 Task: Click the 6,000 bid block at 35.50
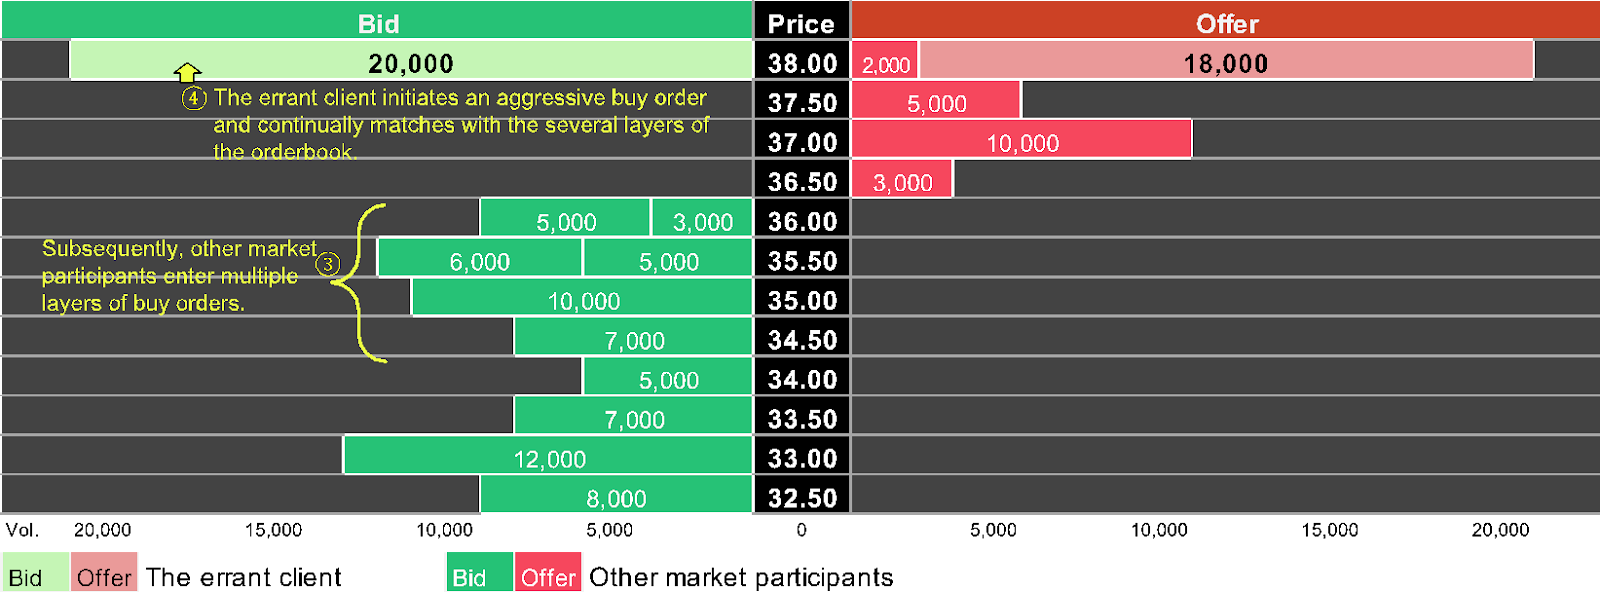coord(480,260)
